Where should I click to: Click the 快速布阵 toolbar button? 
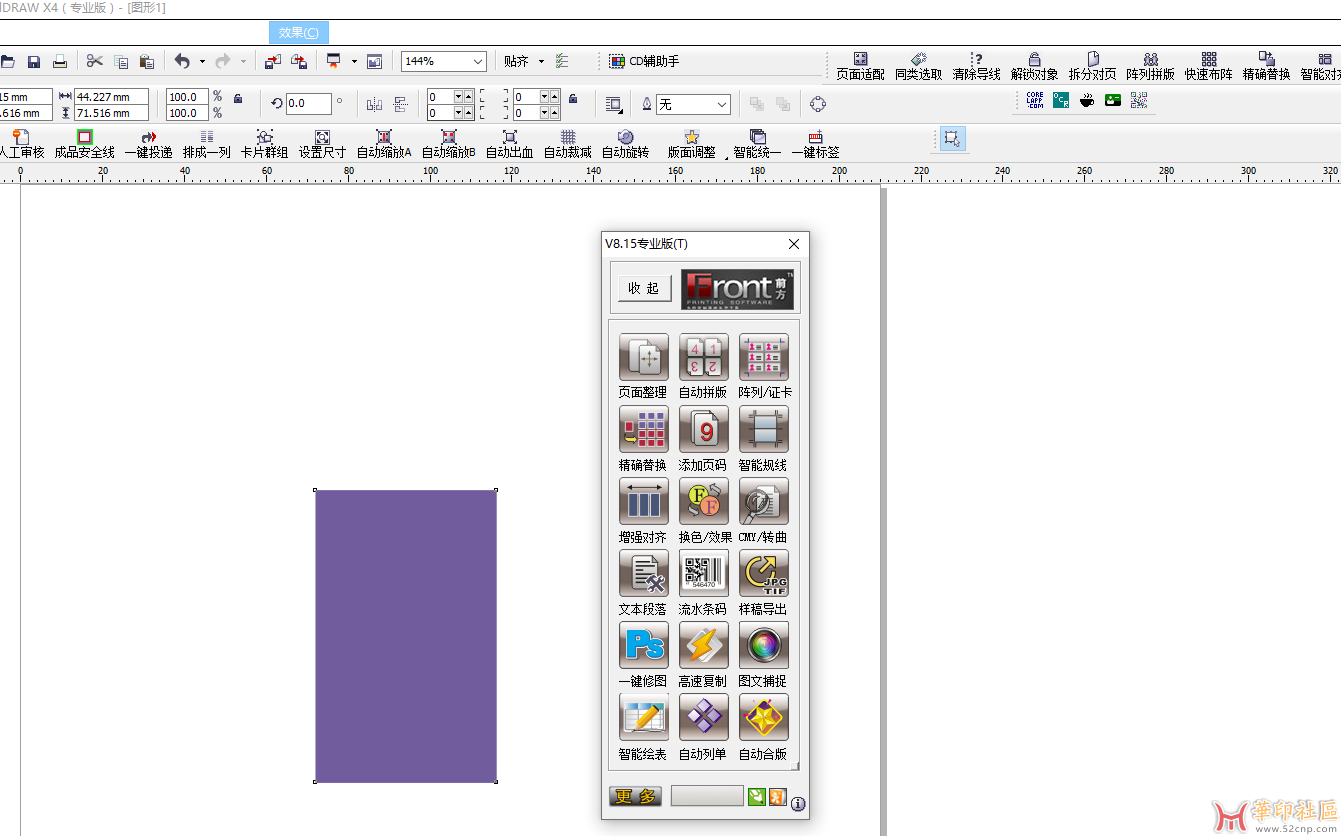1208,66
